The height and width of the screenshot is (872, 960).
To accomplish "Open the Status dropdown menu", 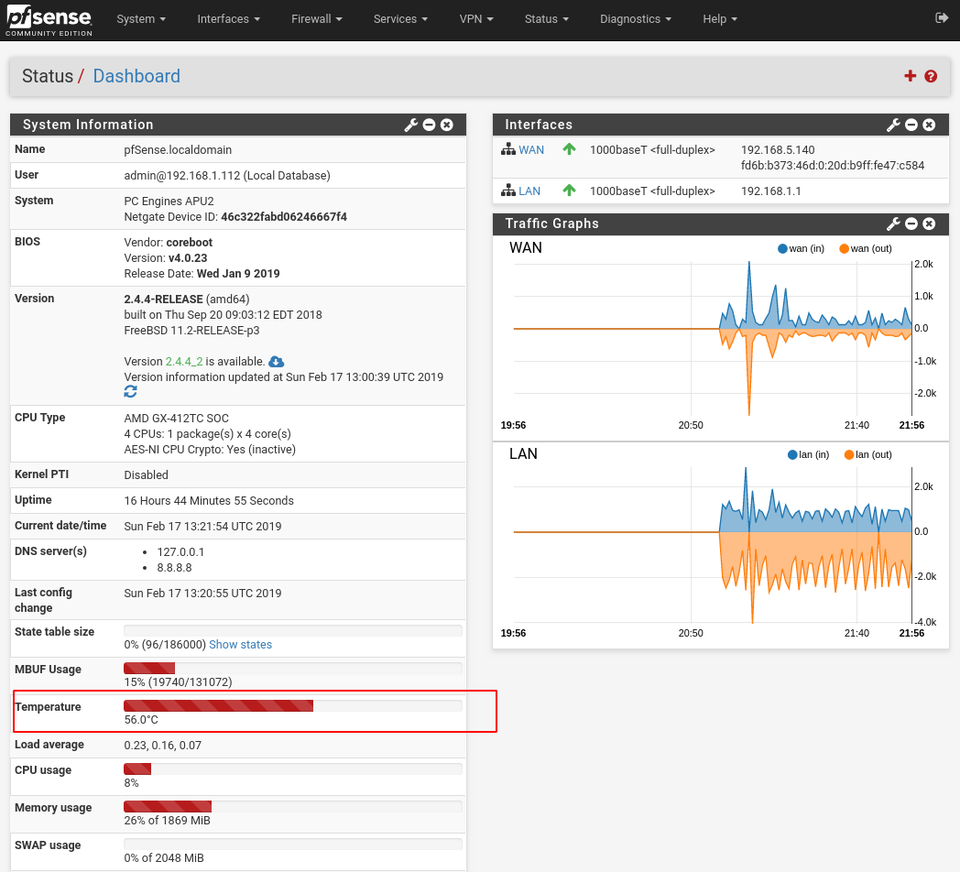I will click(x=547, y=19).
